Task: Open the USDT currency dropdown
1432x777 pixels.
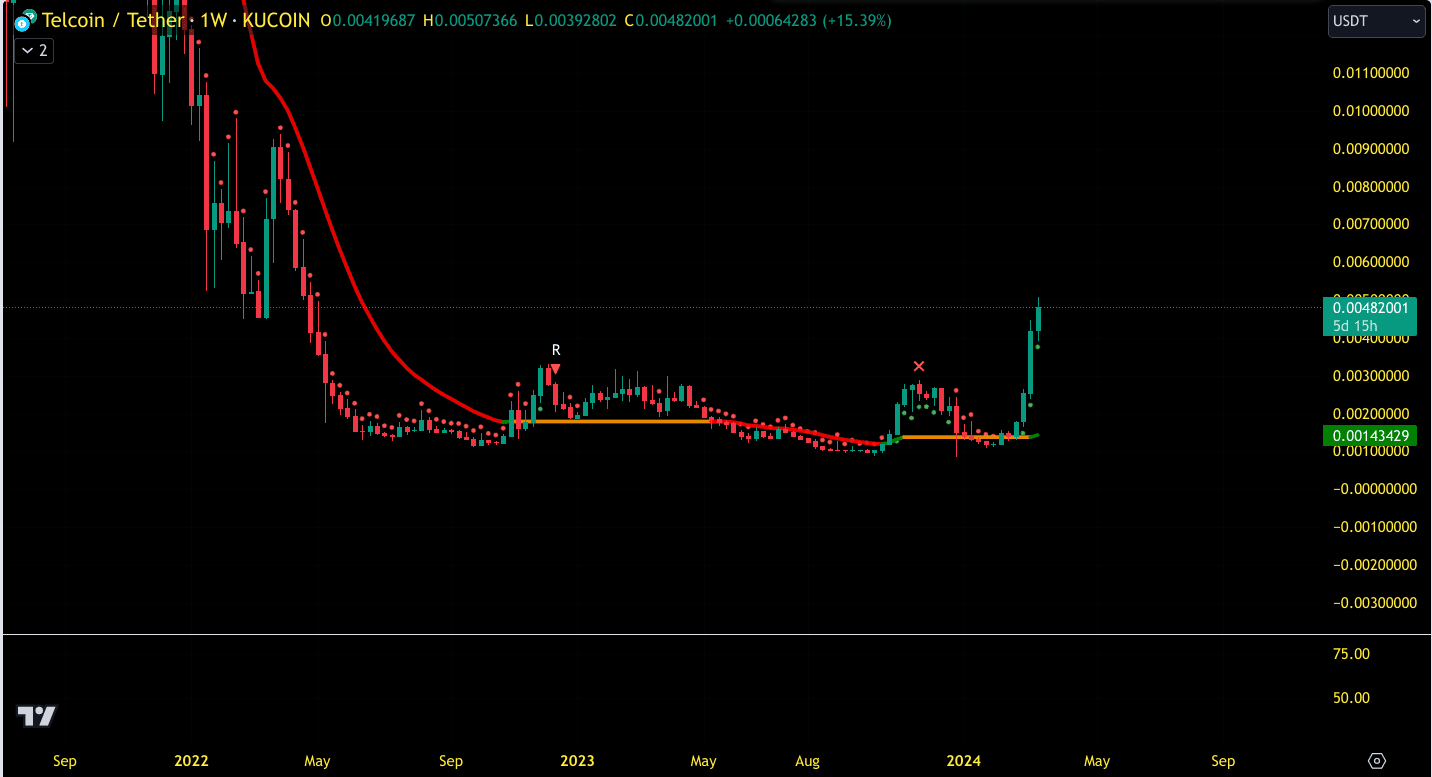Action: (1376, 20)
